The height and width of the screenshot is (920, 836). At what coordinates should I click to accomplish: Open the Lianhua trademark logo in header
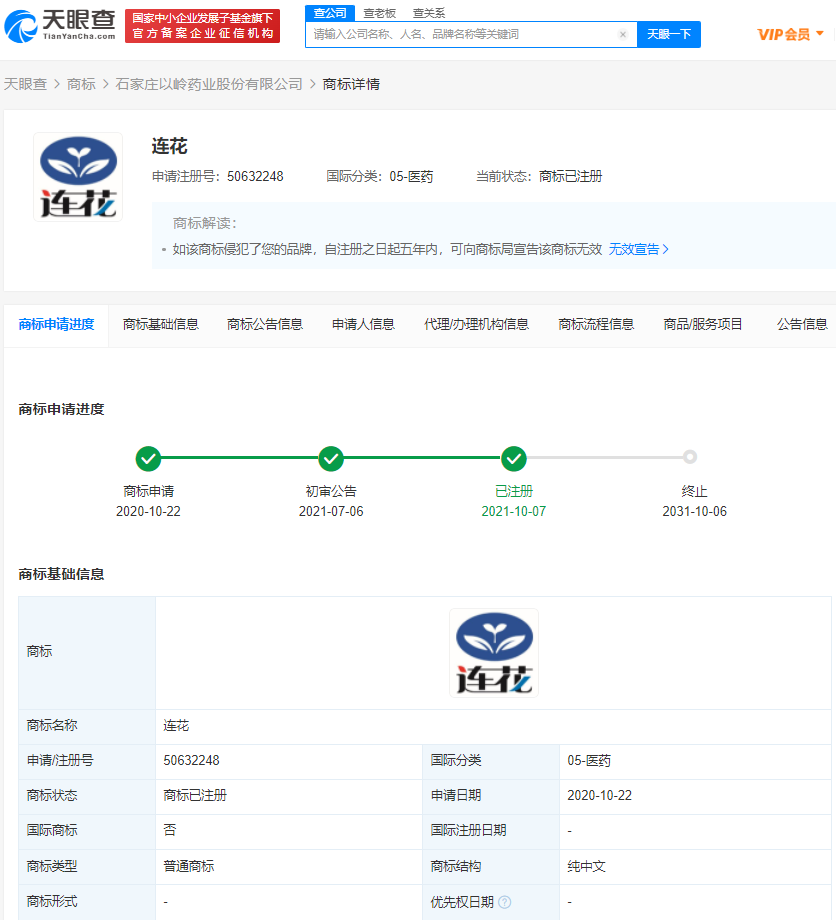pyautogui.click(x=78, y=177)
